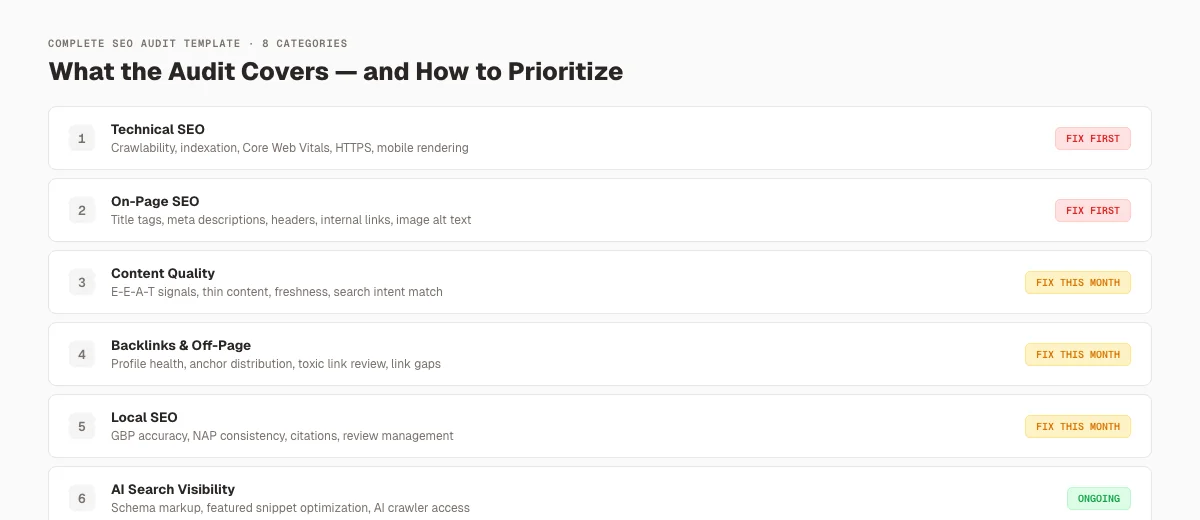Screen dimensions: 1200x520
Task: Click the number 3 badge icon
Action: click(x=82, y=282)
